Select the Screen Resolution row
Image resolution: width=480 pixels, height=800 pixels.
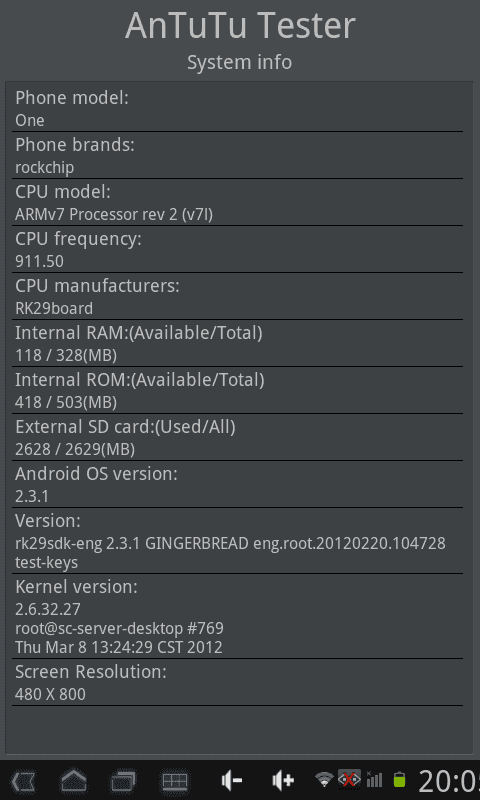tap(237, 683)
